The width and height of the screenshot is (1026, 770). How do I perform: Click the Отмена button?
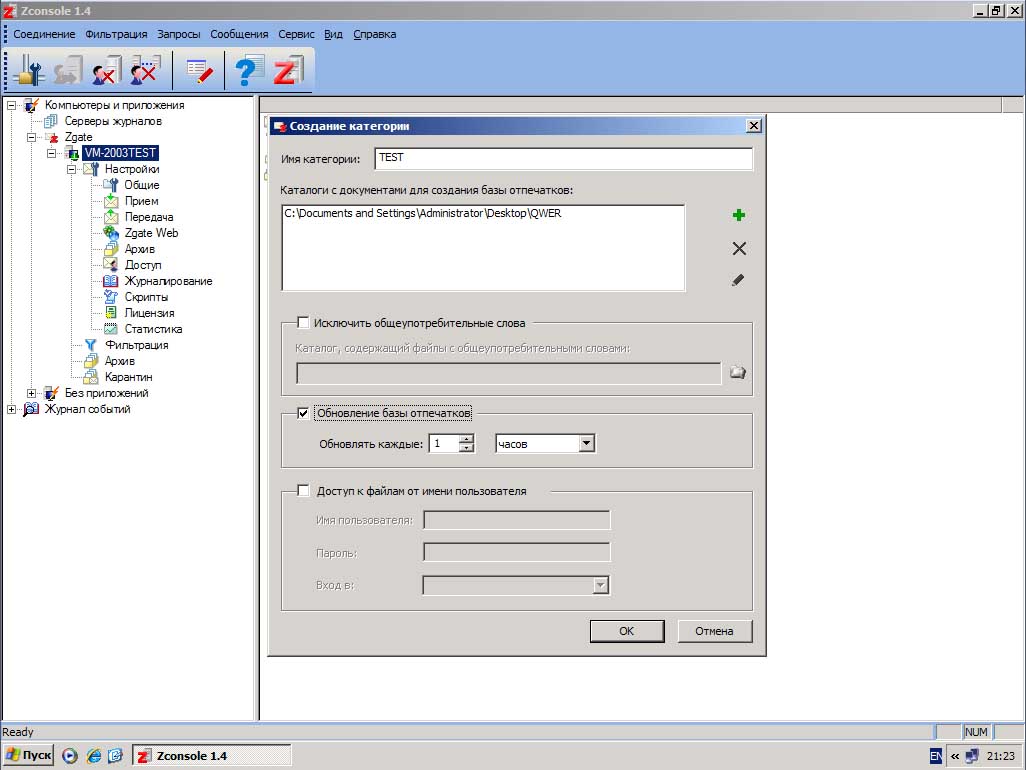714,631
